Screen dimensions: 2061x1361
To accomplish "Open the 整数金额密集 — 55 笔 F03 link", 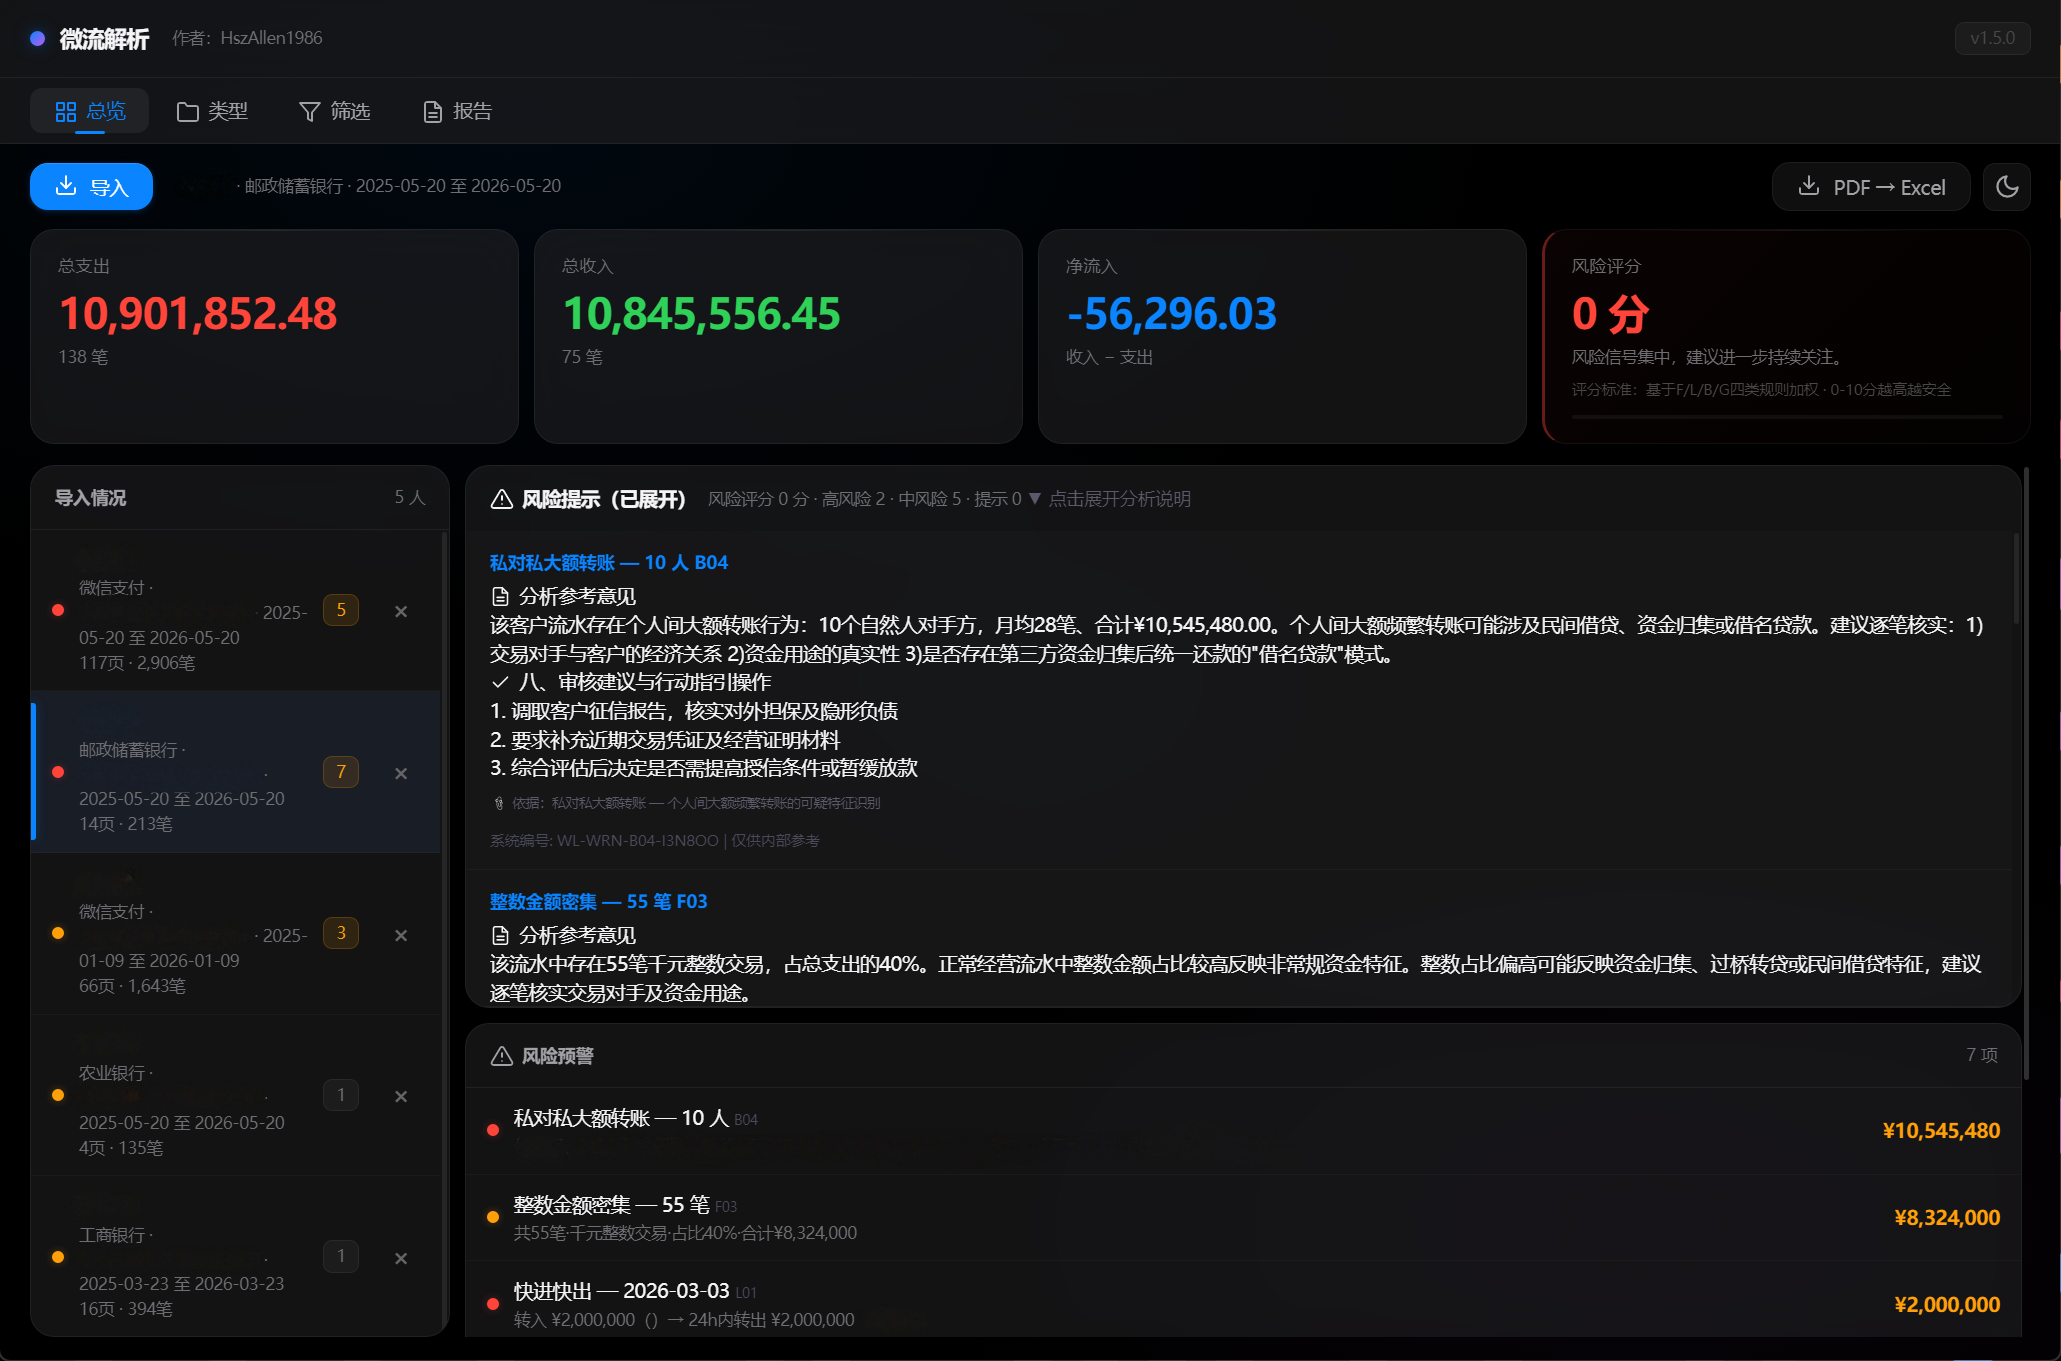I will [x=598, y=901].
